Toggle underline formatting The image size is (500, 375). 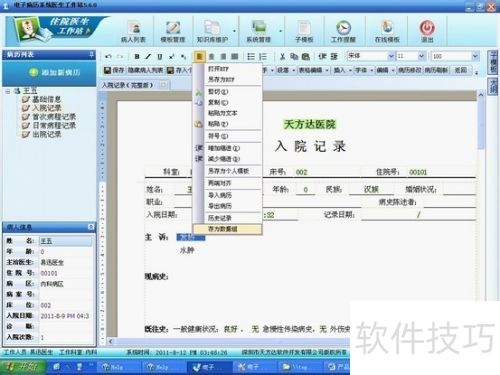click(160, 57)
